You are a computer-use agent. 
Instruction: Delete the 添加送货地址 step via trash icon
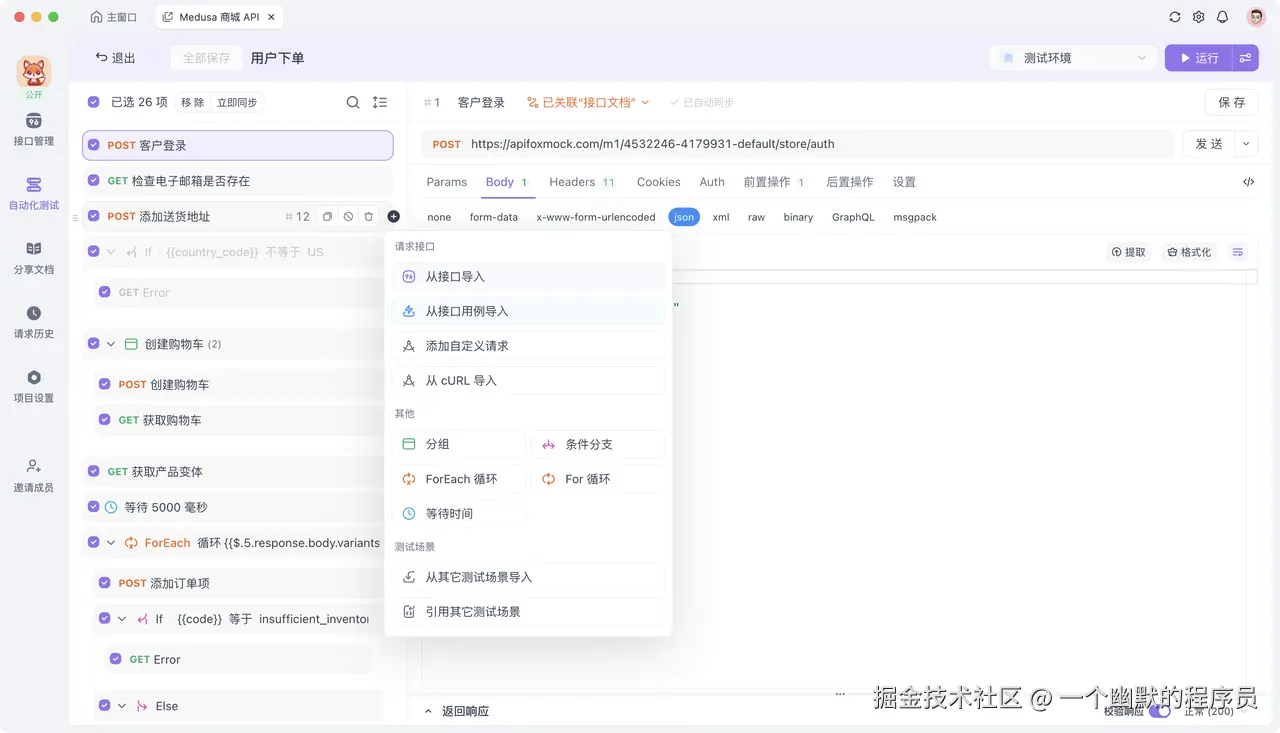(368, 216)
